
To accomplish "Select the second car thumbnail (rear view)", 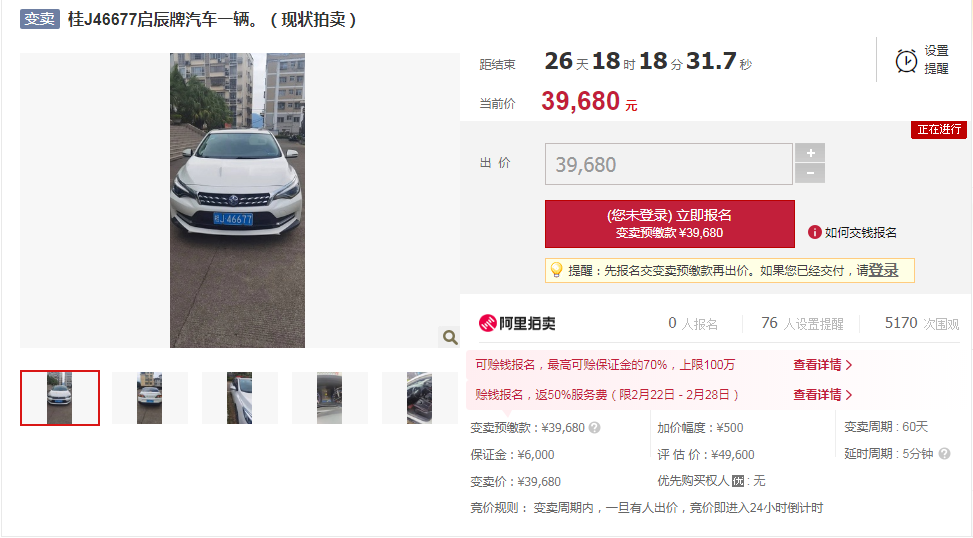I will tap(150, 398).
